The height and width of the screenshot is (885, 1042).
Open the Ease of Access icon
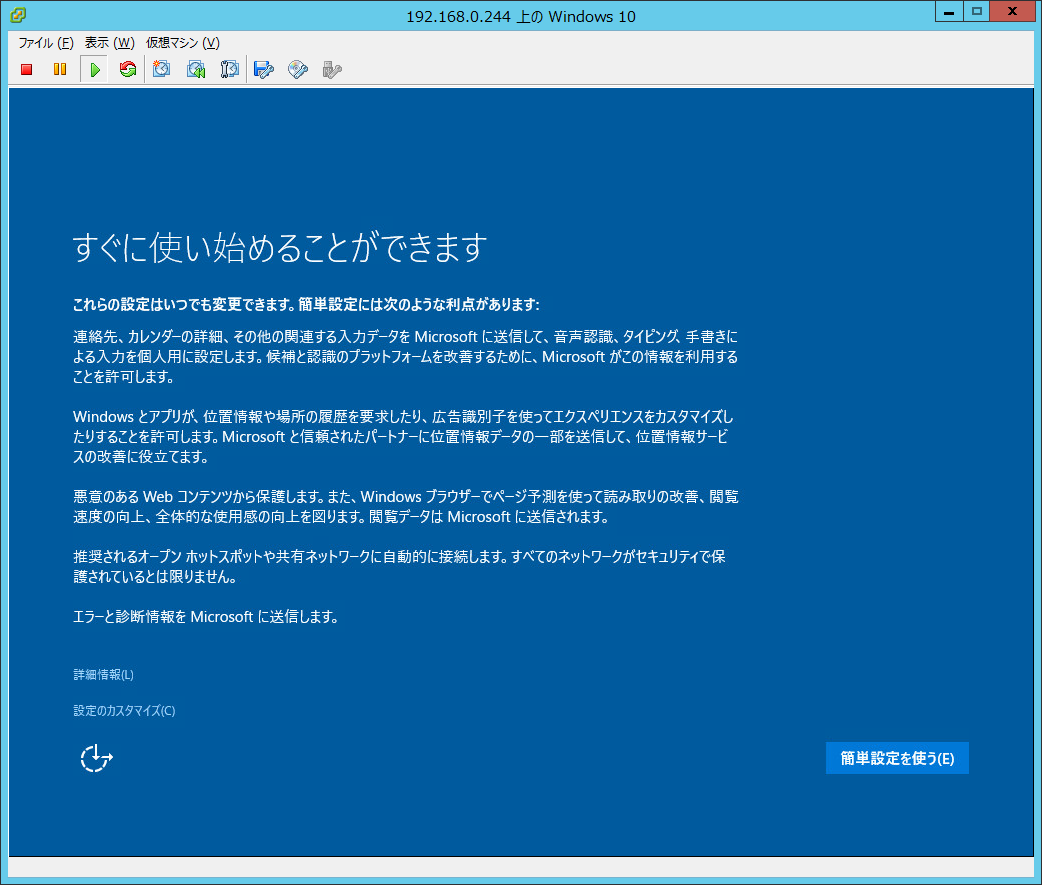tap(96, 758)
